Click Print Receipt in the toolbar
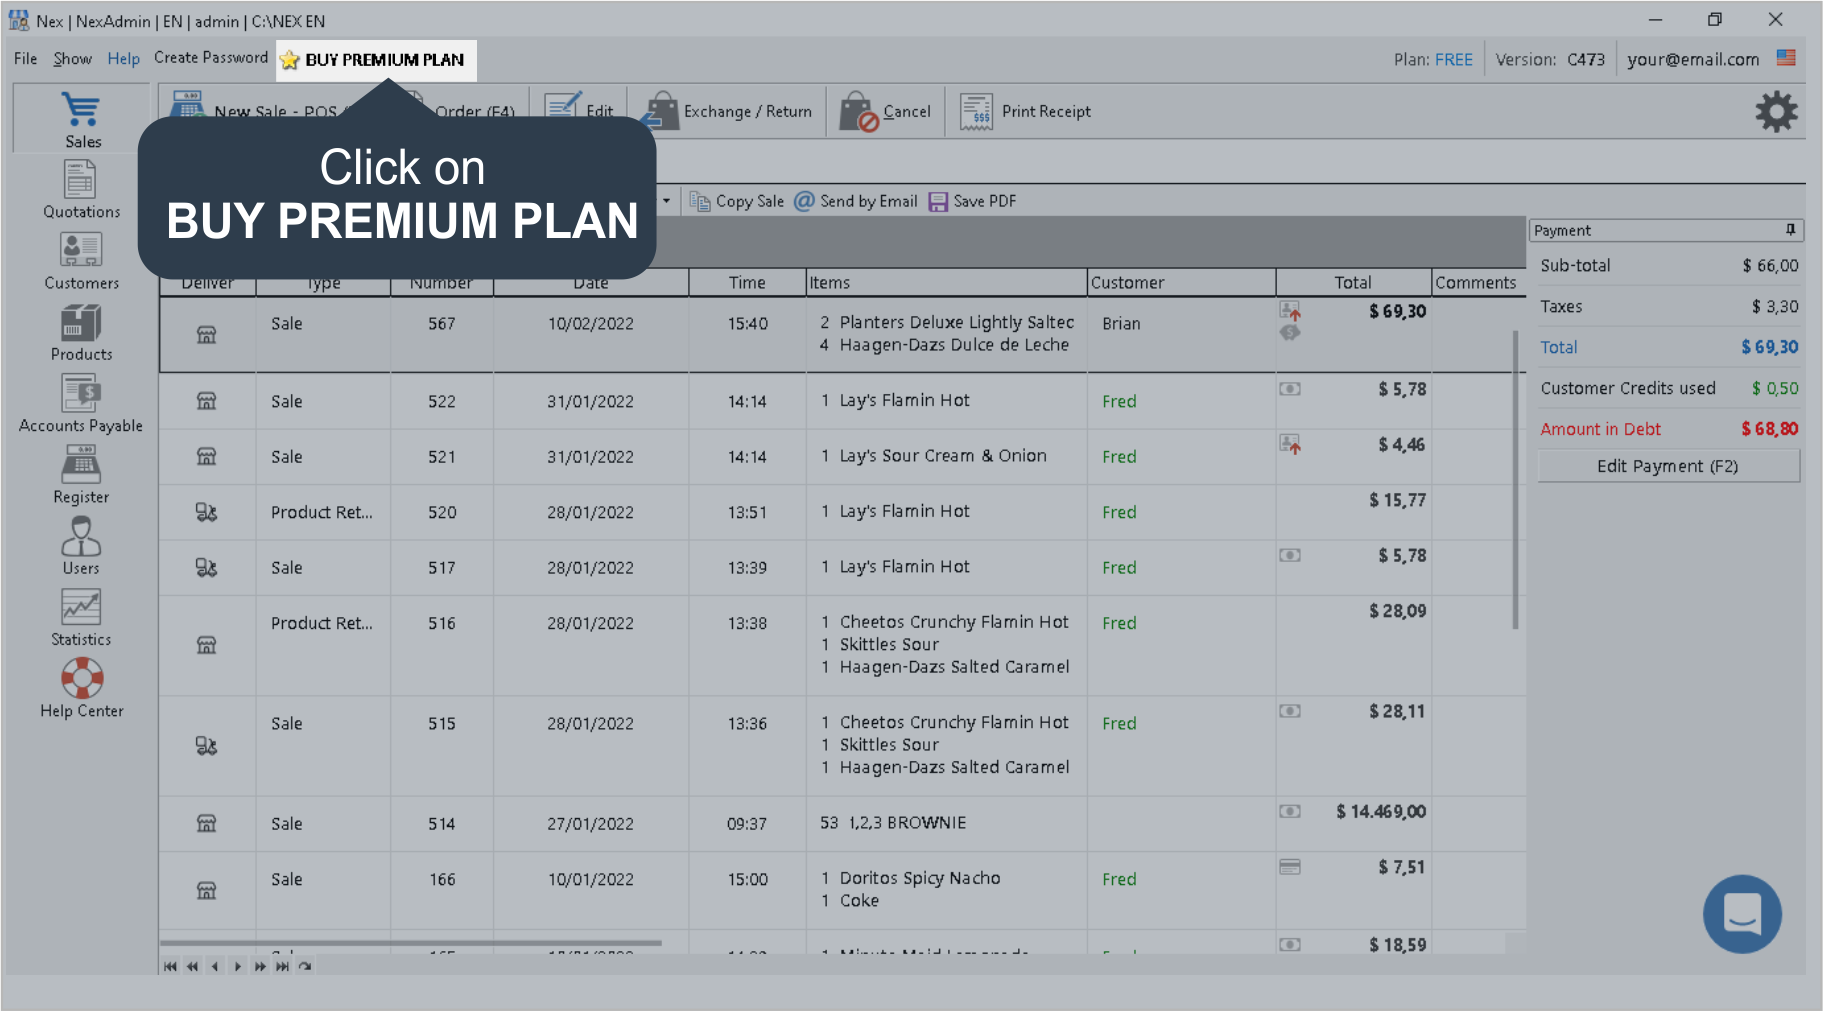 click(1026, 112)
